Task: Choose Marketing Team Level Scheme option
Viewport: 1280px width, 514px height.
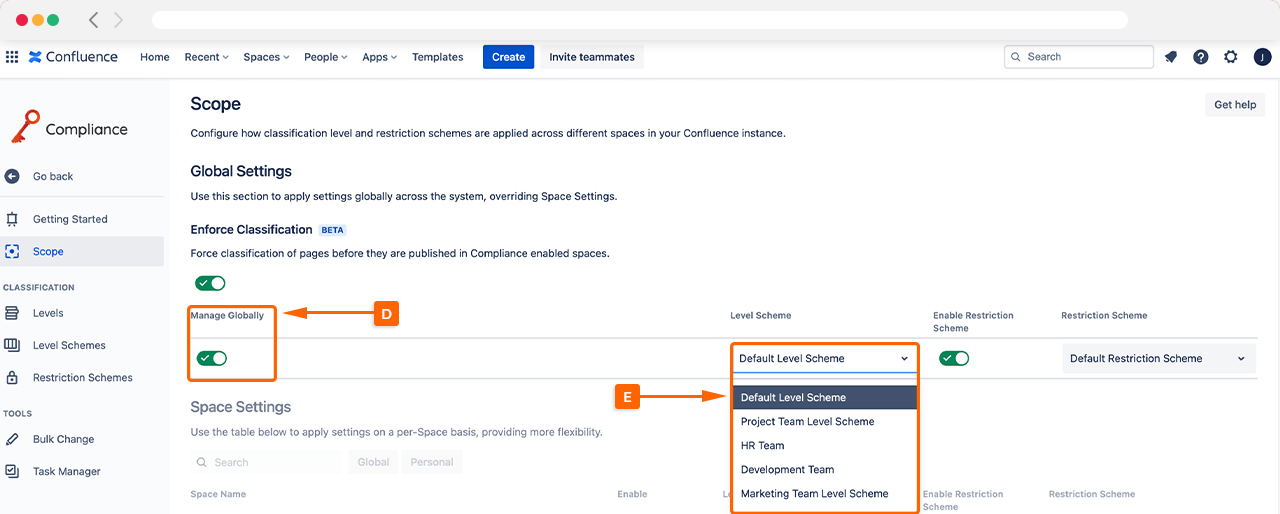Action: (814, 494)
